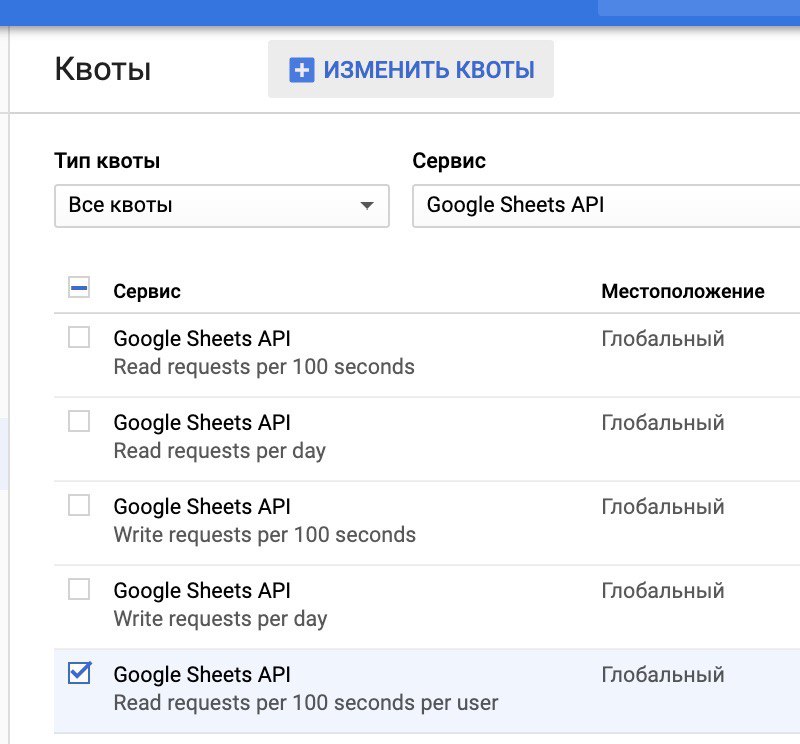Click the text 'Write requests per 100 seconds'
Screen dimensions: 800x744
click(264, 535)
